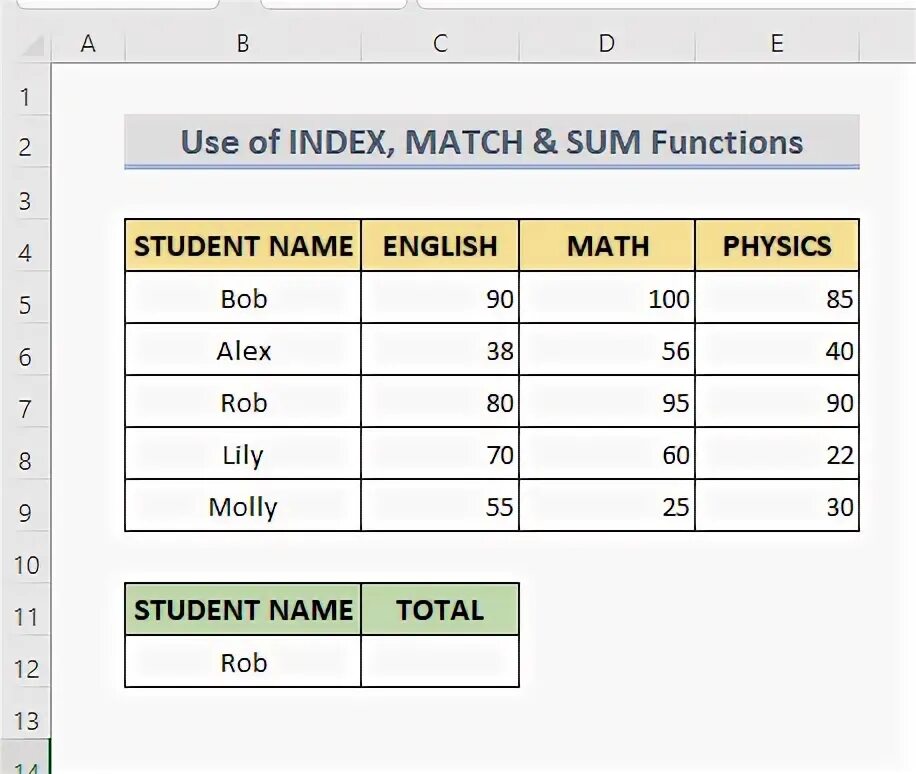
Task: Select column D header
Action: 607,44
